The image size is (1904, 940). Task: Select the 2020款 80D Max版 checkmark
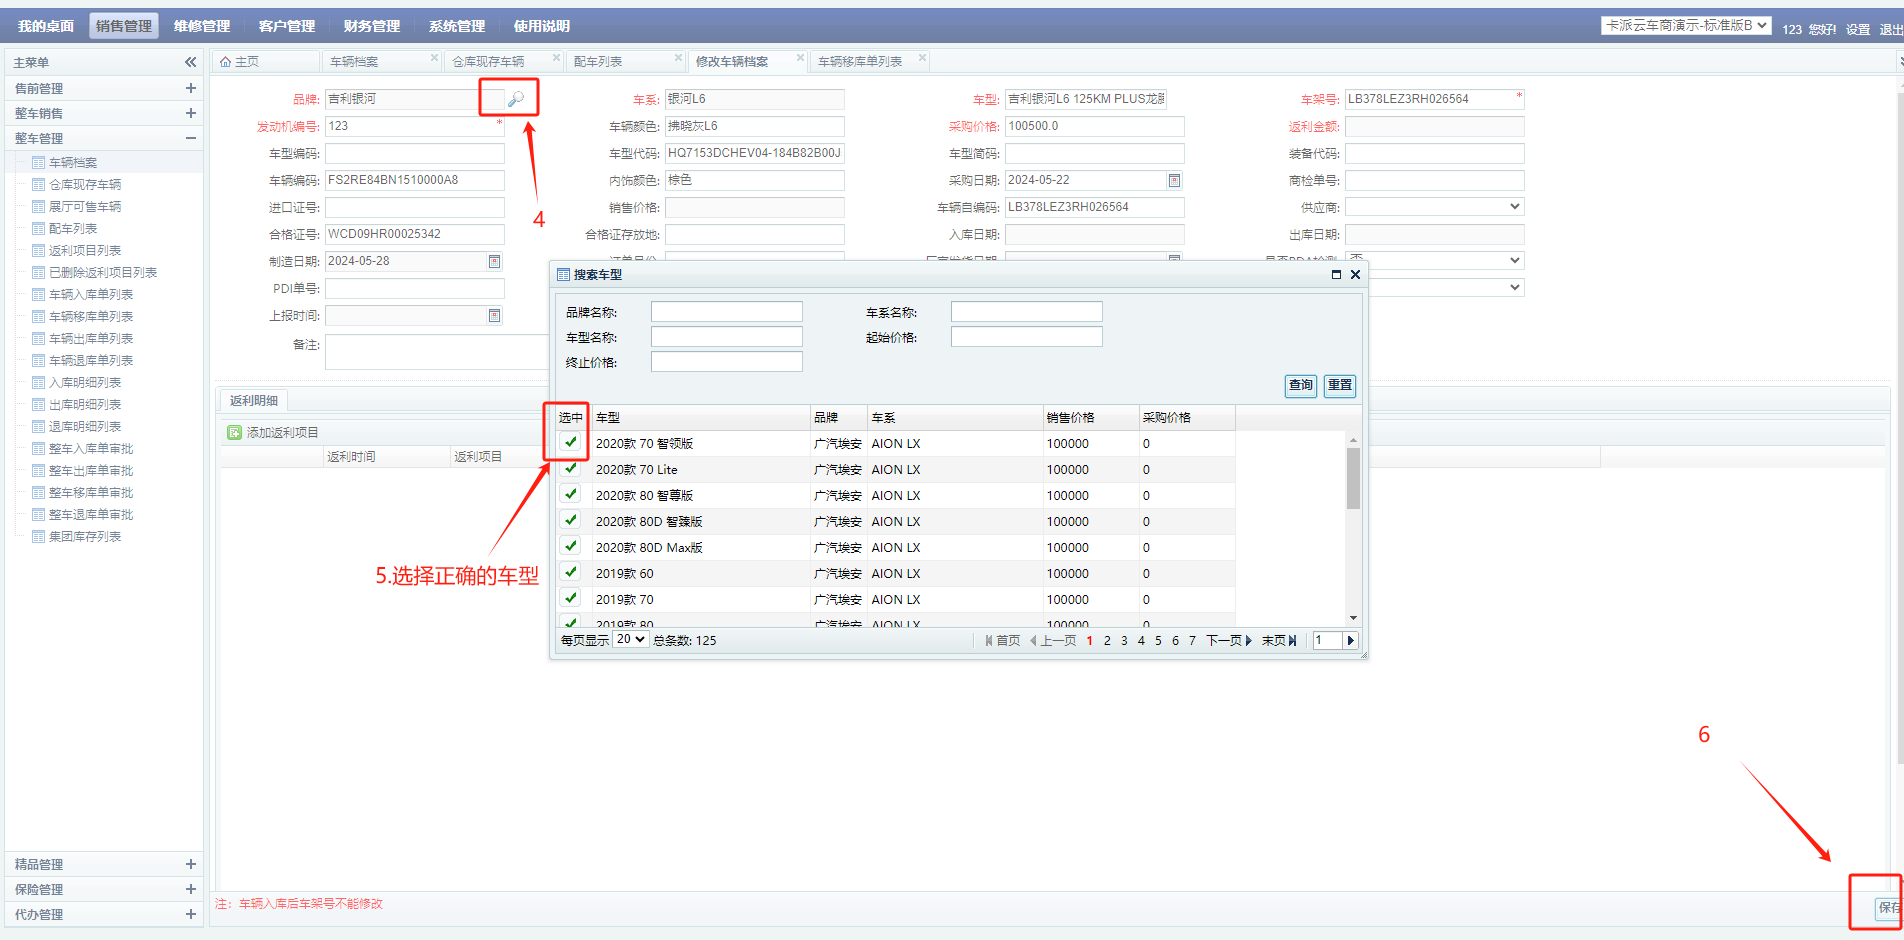click(570, 547)
